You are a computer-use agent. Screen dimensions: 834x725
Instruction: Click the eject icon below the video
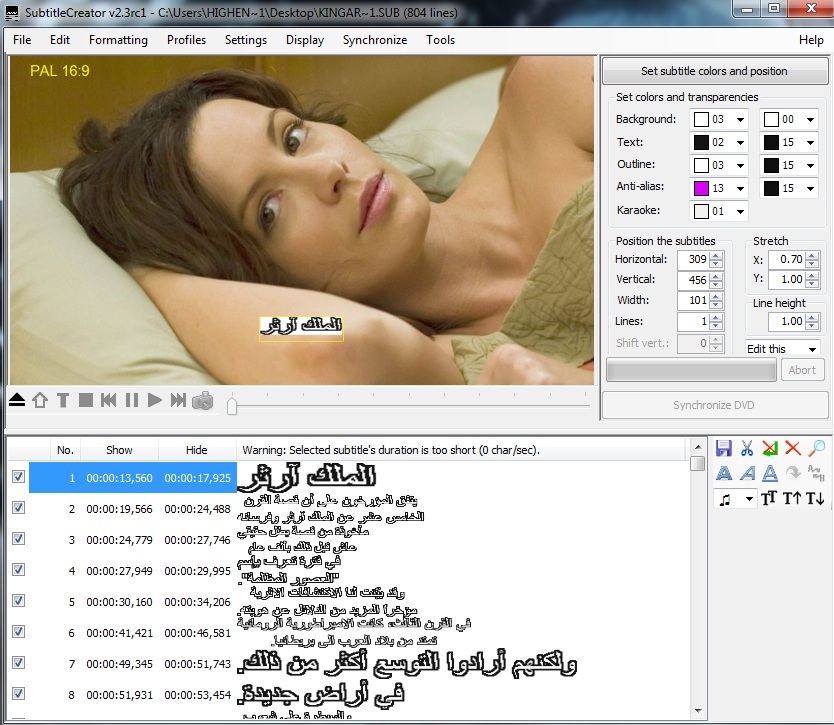(18, 400)
